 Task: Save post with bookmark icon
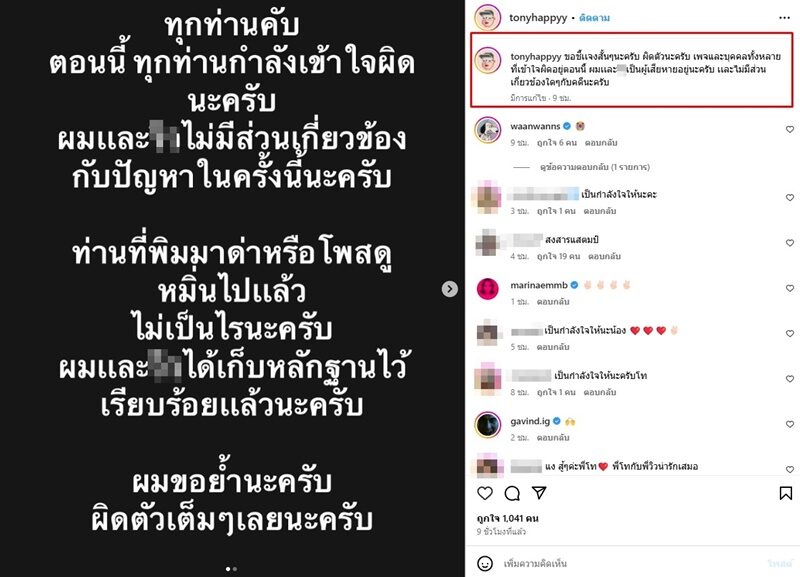tap(786, 493)
